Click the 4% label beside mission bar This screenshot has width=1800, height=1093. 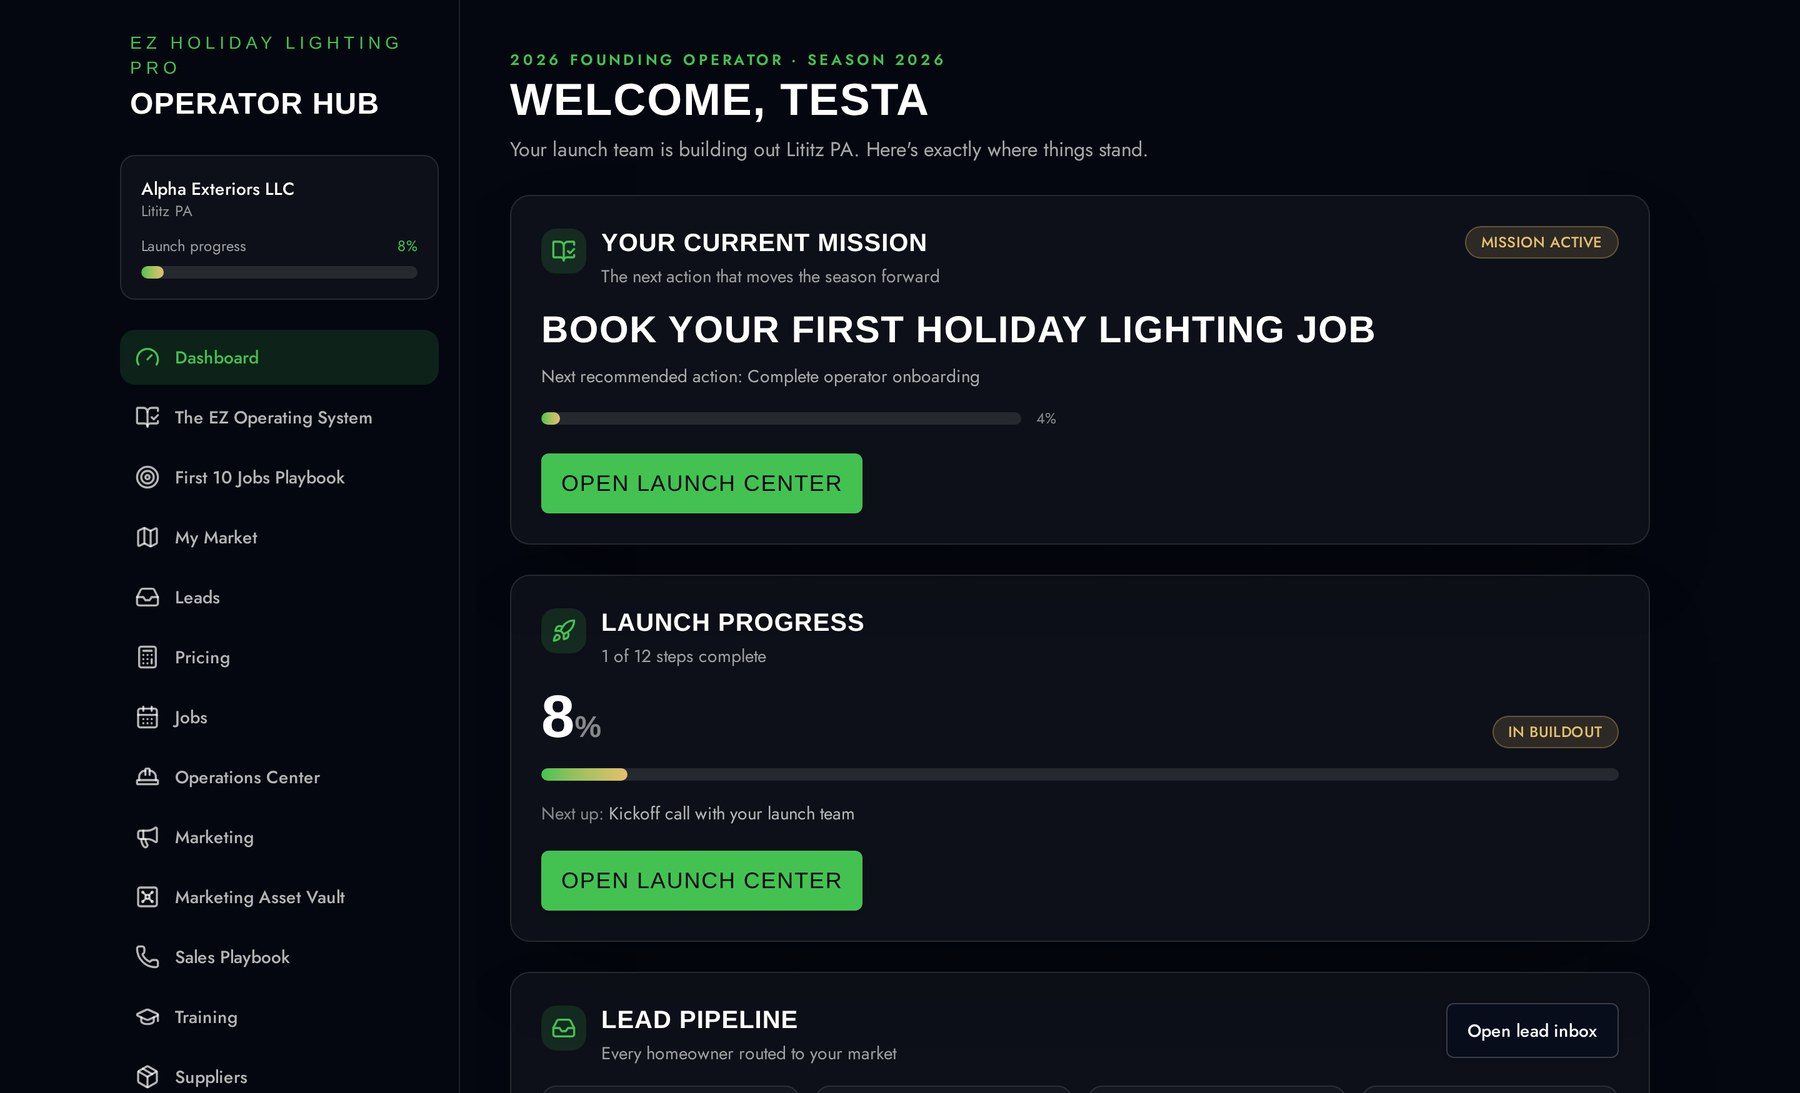pyautogui.click(x=1046, y=418)
